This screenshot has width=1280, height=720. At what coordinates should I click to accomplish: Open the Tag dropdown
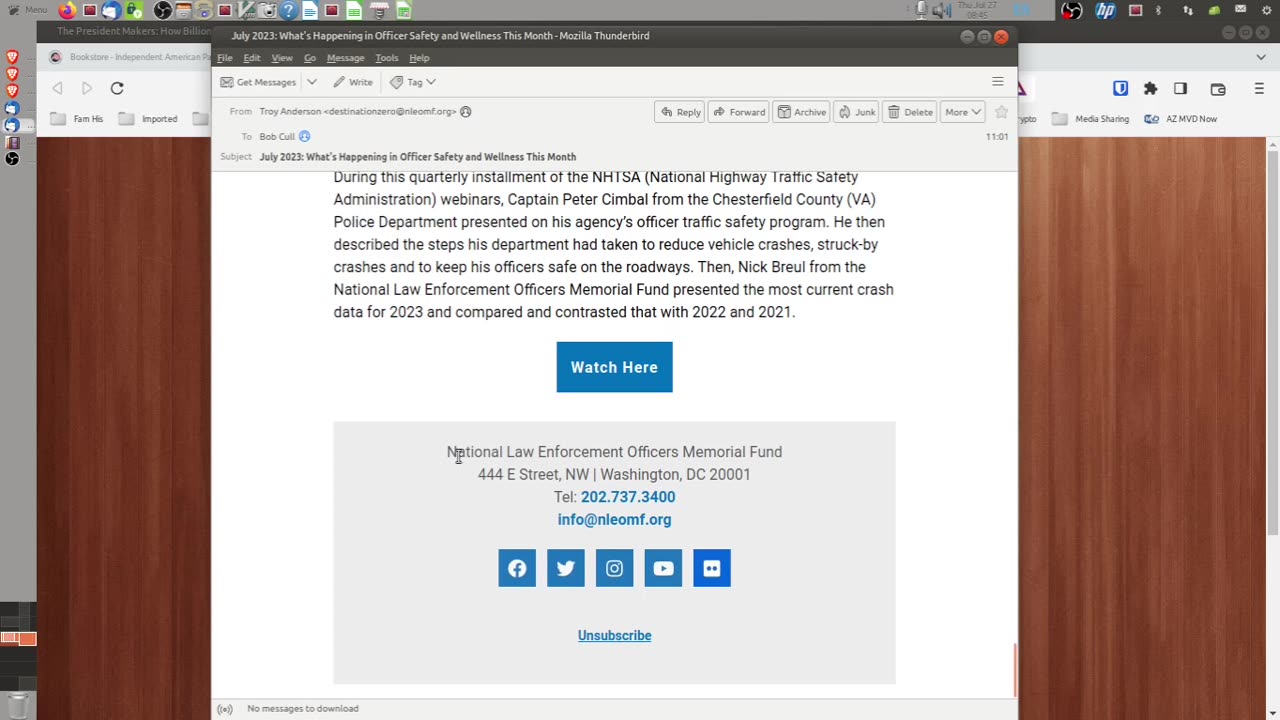[x=413, y=82]
